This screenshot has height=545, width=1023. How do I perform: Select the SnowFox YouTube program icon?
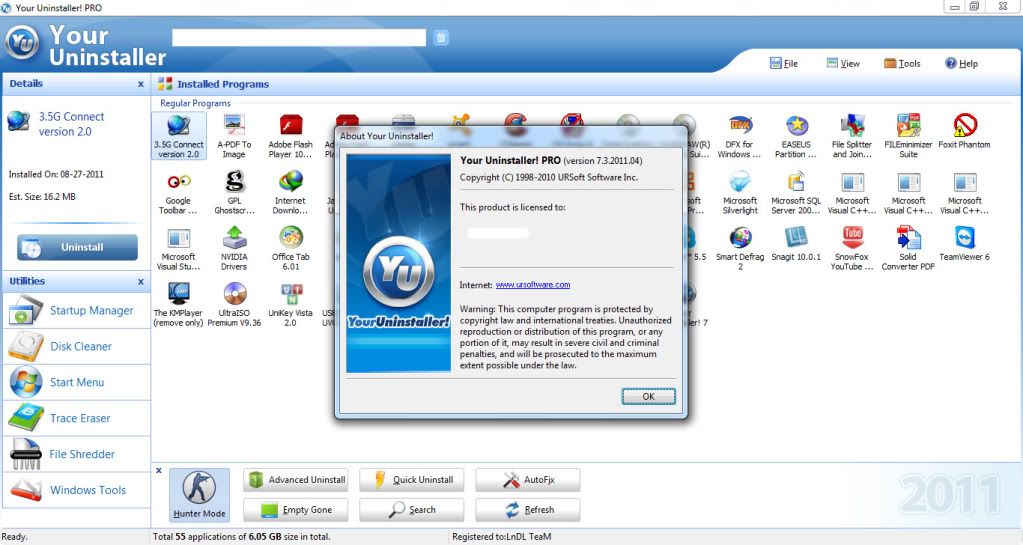coord(852,248)
